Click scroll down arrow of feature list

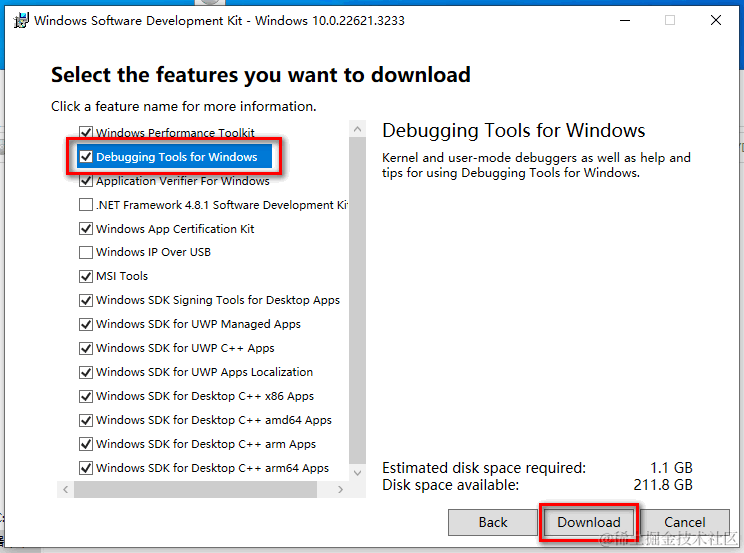357,473
